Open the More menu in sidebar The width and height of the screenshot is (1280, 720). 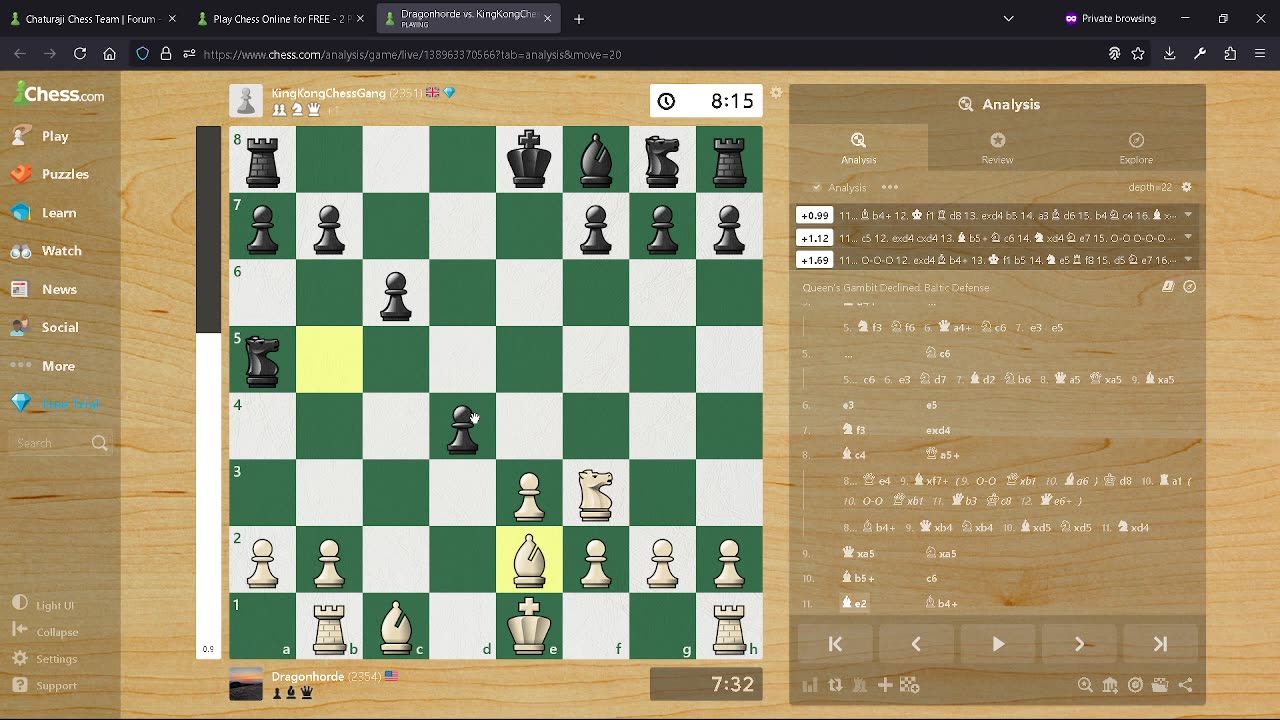(44, 366)
